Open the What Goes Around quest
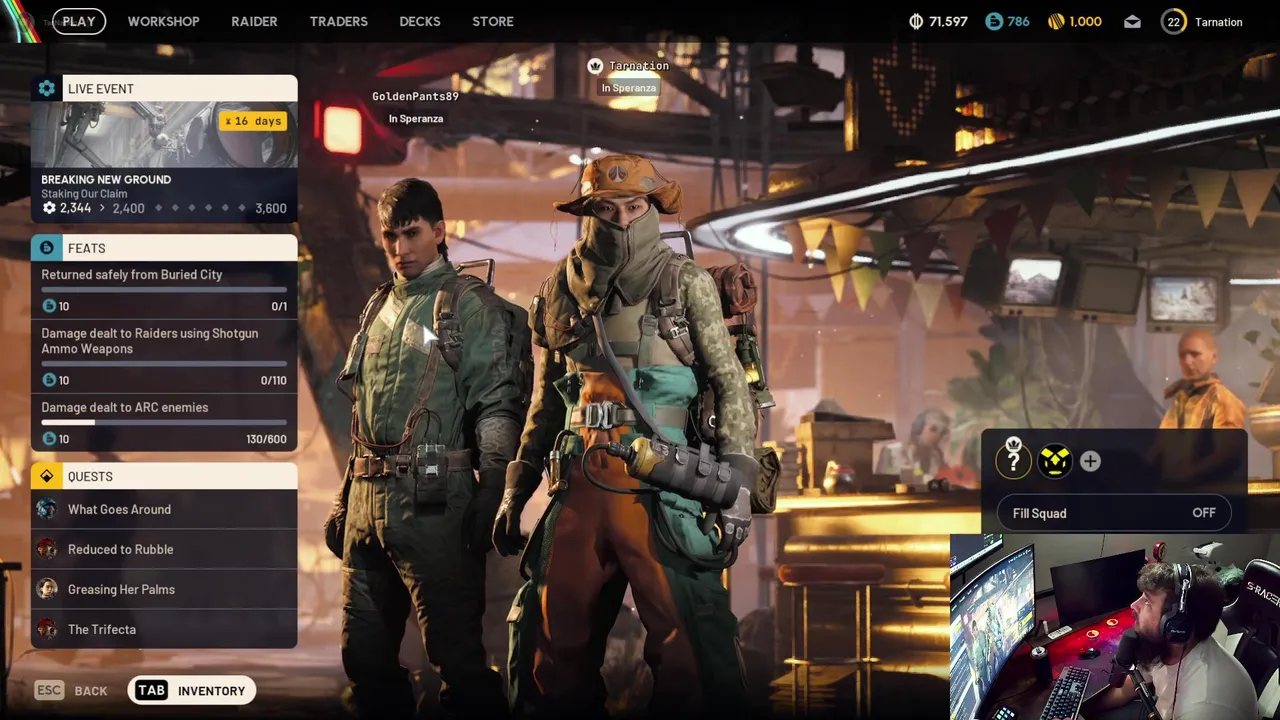1280x720 pixels. click(x=164, y=509)
